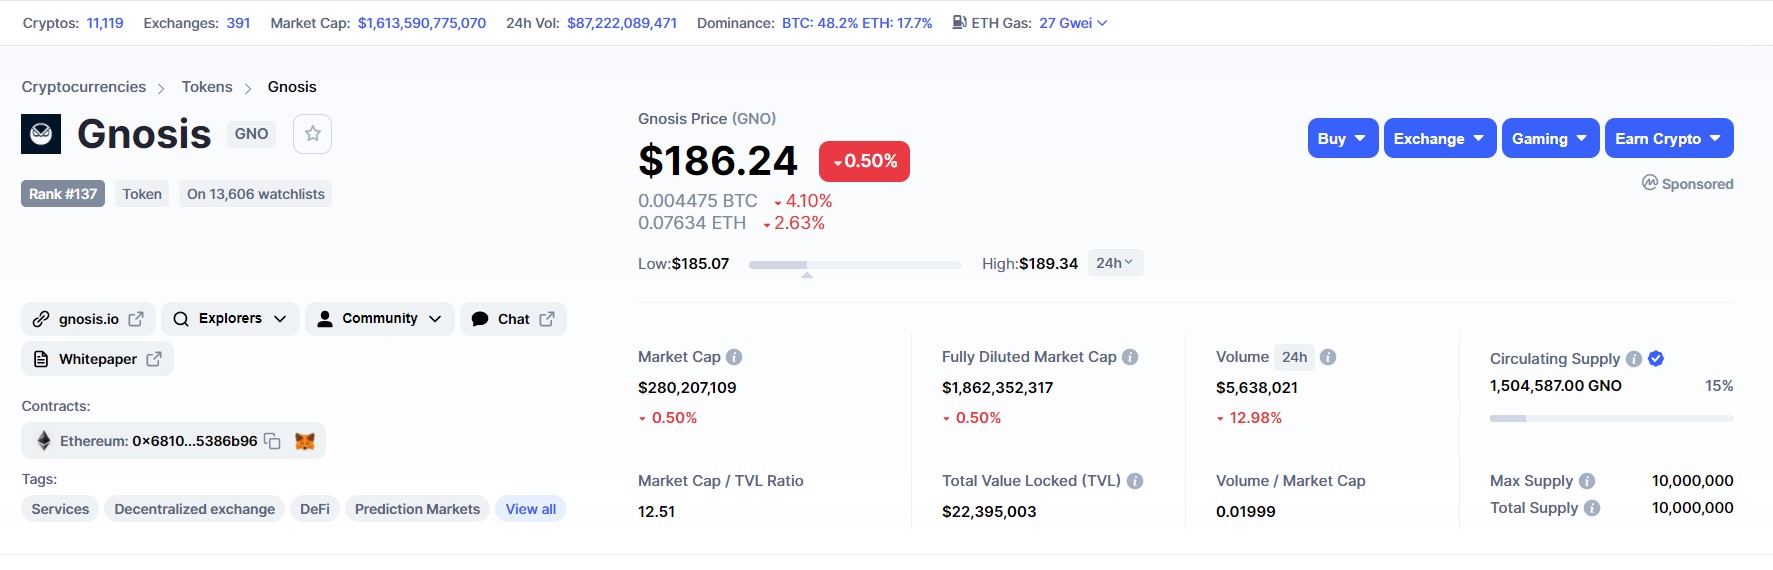Change the 24h price range selector

pos(1115,263)
